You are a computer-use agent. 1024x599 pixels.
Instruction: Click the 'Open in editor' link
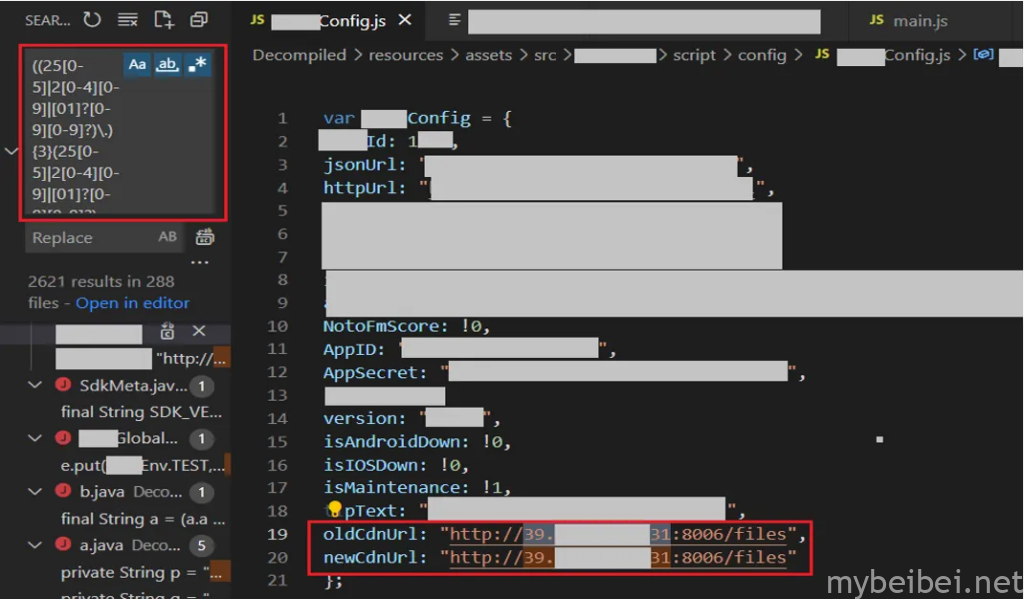(132, 303)
